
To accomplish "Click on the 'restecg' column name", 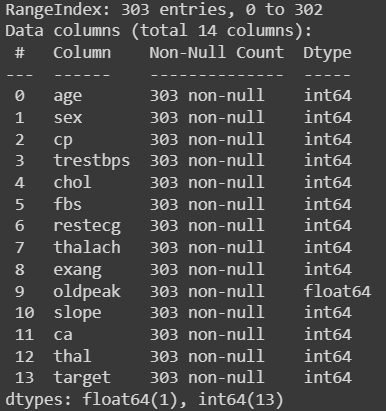I will pos(87,226).
